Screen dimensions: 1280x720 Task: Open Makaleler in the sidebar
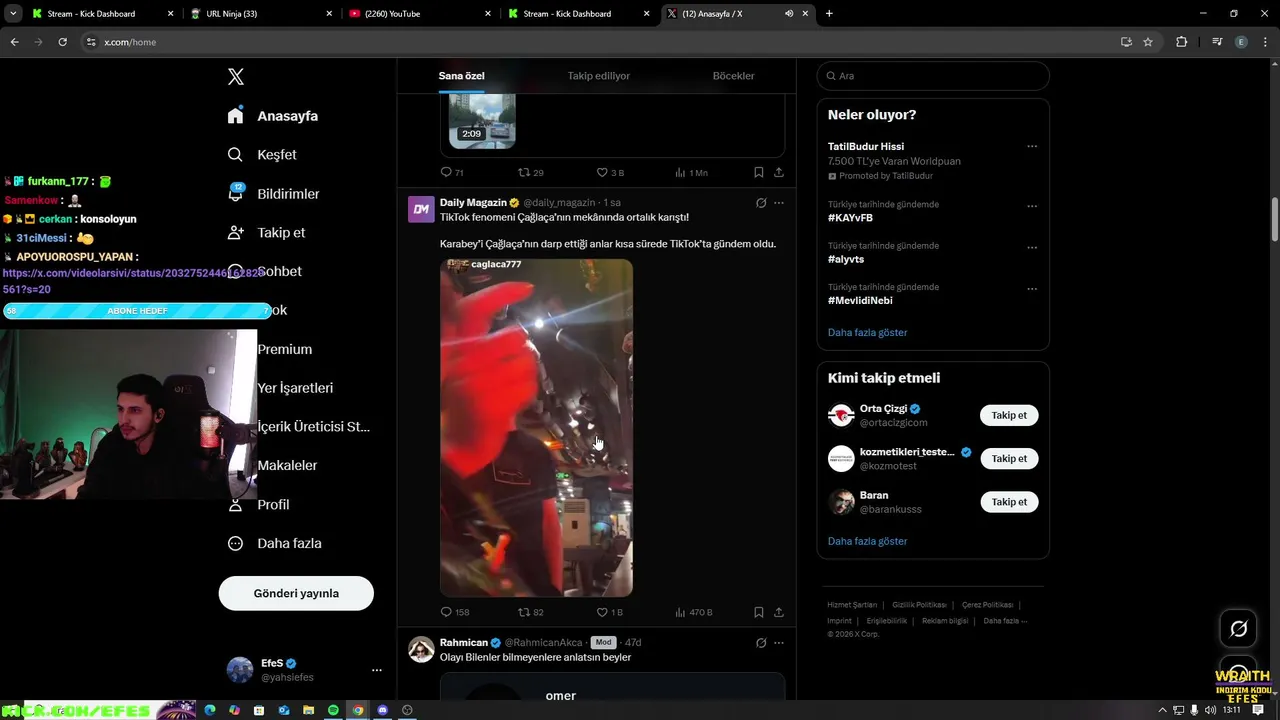click(x=287, y=466)
